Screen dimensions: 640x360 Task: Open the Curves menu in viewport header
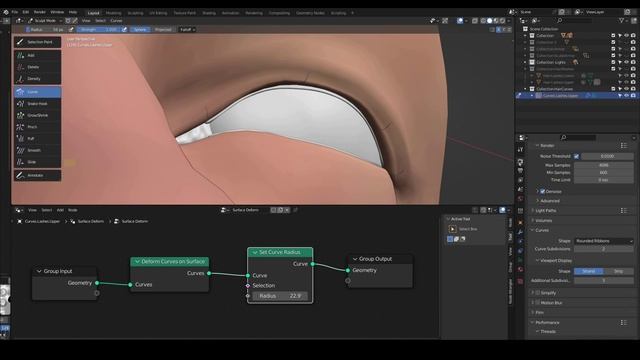tap(116, 20)
